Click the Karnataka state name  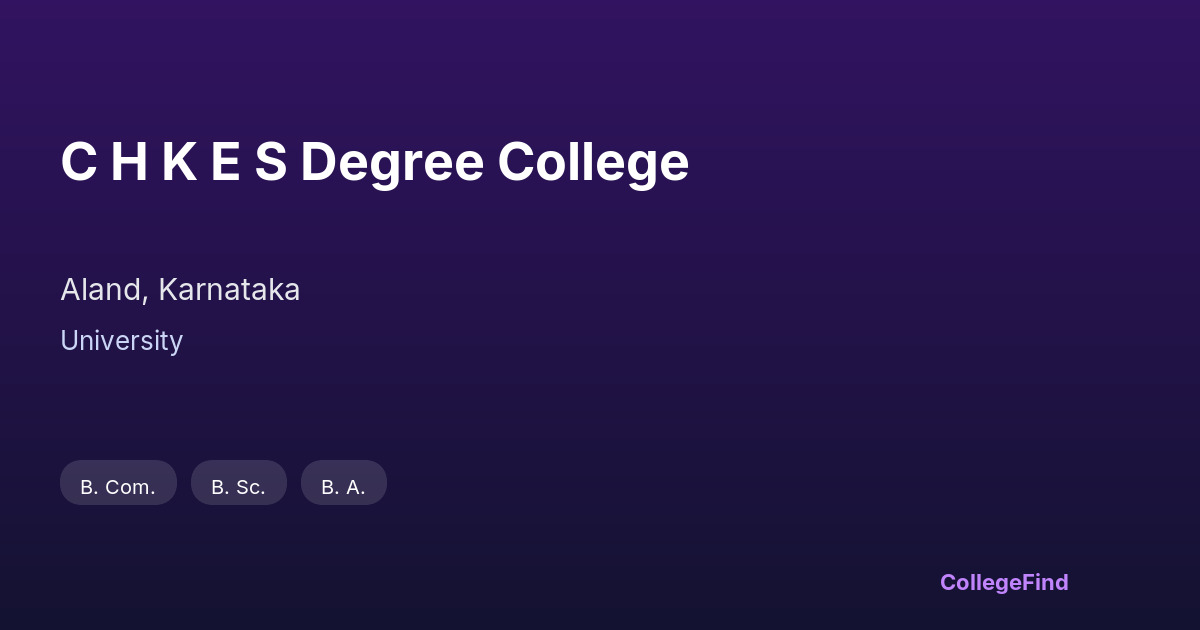pos(229,290)
